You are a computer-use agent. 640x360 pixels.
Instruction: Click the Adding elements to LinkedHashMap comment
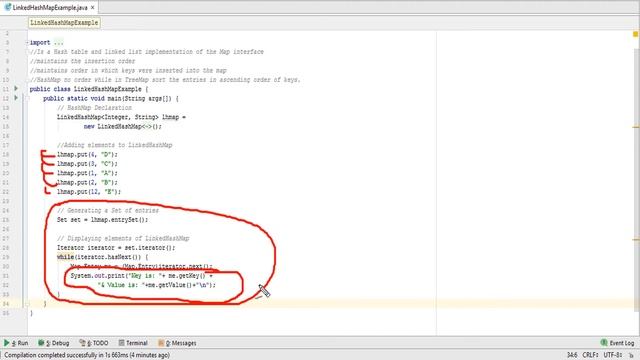[x=115, y=145]
